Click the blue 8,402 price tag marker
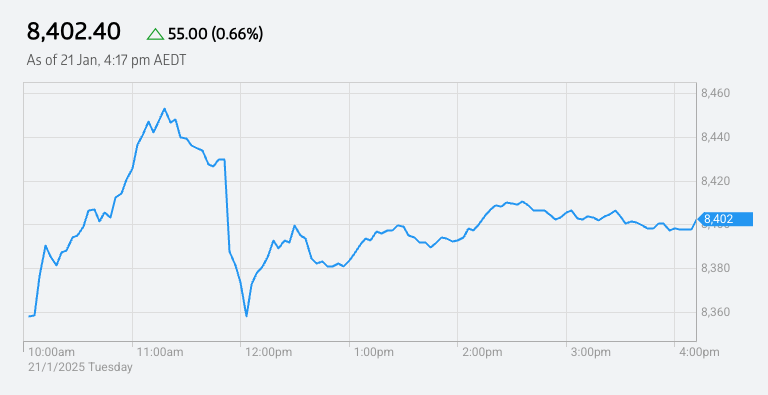Viewport: 768px width, 395px height. point(725,220)
